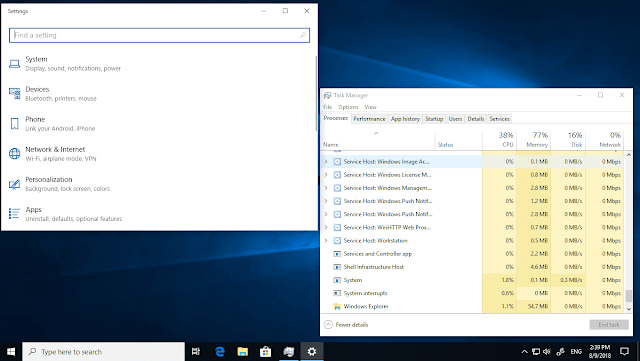The height and width of the screenshot is (361, 640).
Task: Expand Service Host: WinHTTP Web Prox... row
Action: (326, 227)
